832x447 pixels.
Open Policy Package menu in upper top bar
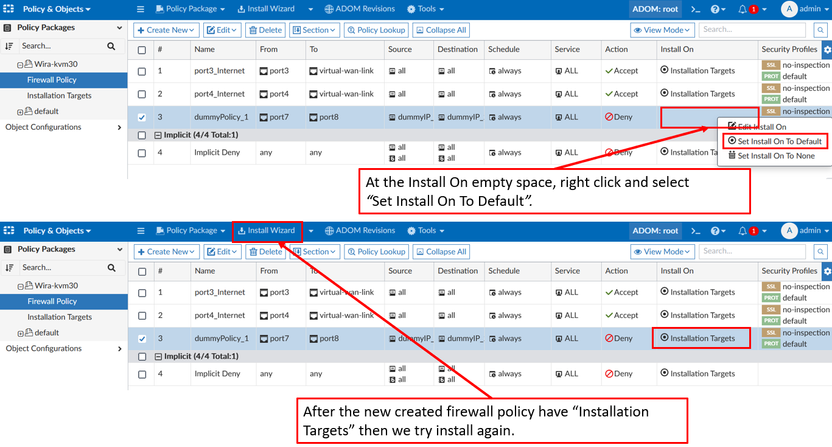pyautogui.click(x=190, y=9)
